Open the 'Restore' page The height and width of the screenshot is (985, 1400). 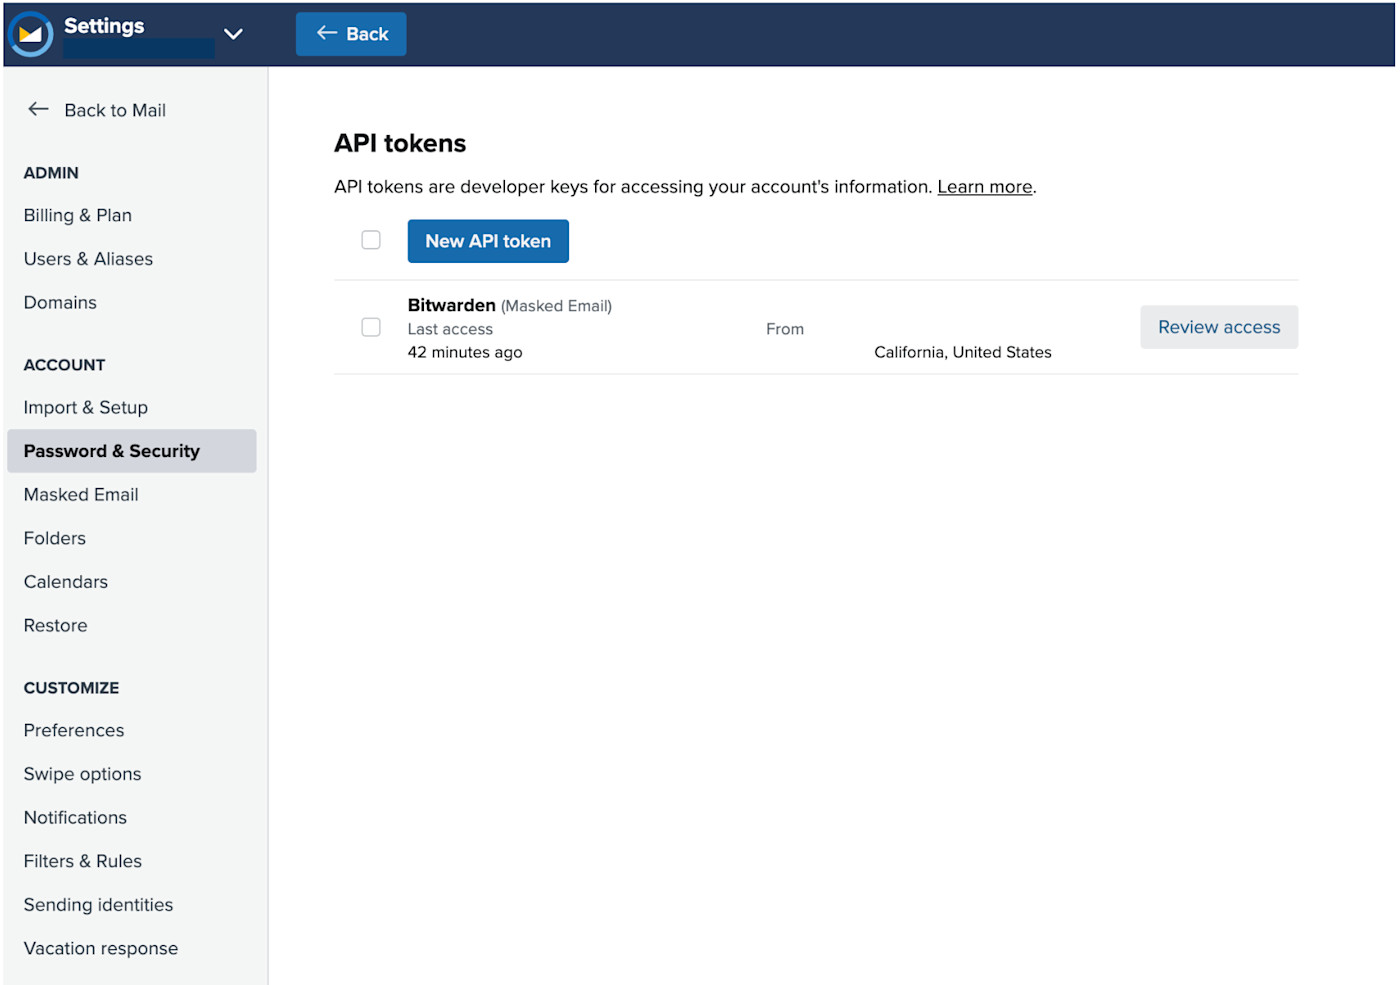[55, 624]
